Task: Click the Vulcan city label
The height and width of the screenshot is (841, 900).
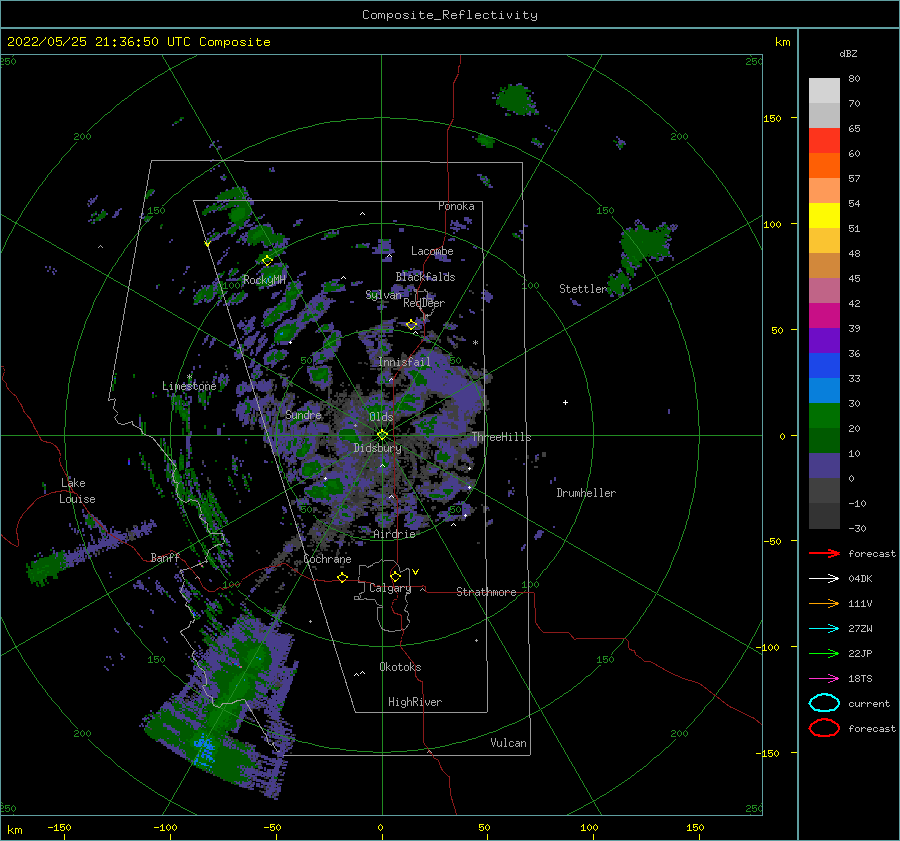Action: [509, 743]
